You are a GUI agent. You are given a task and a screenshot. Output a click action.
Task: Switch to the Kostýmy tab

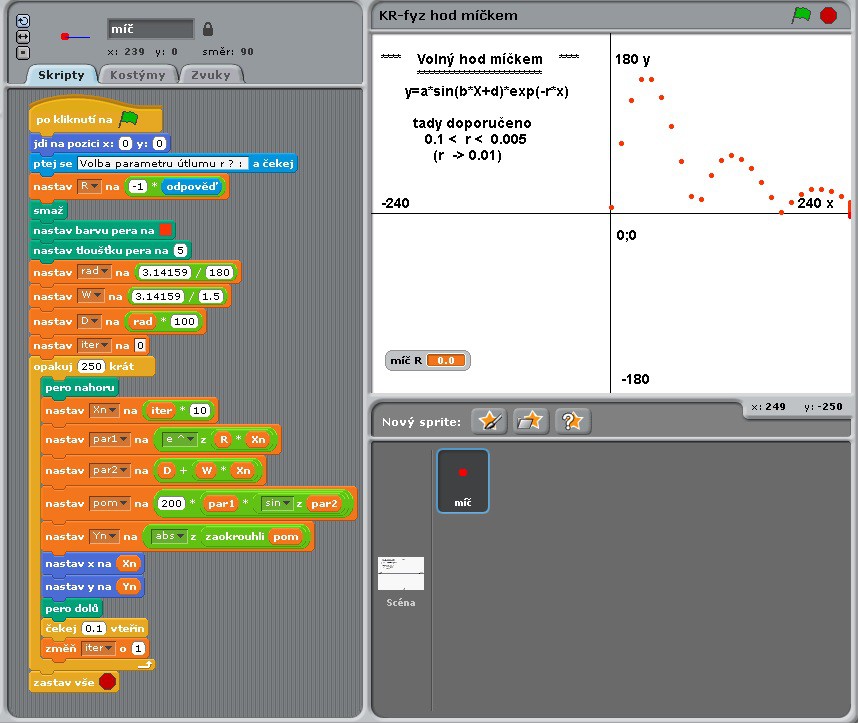tap(139, 75)
